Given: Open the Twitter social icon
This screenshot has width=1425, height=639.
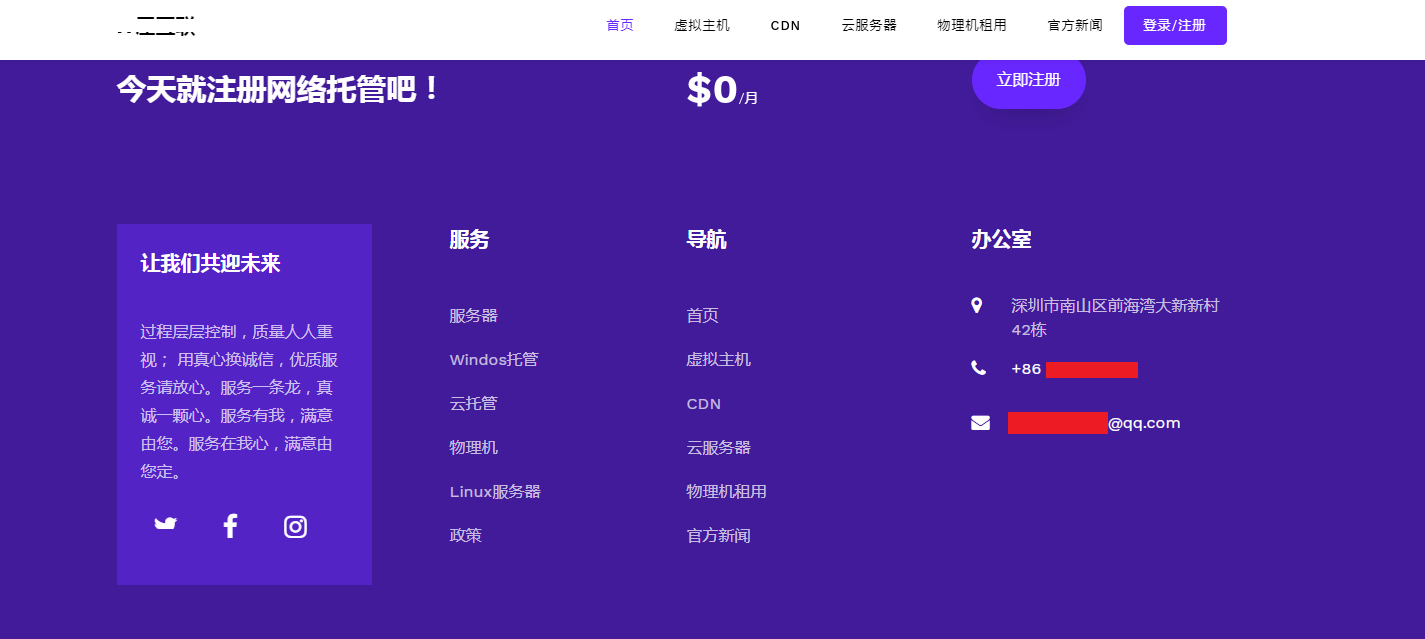Looking at the screenshot, I should tap(166, 524).
